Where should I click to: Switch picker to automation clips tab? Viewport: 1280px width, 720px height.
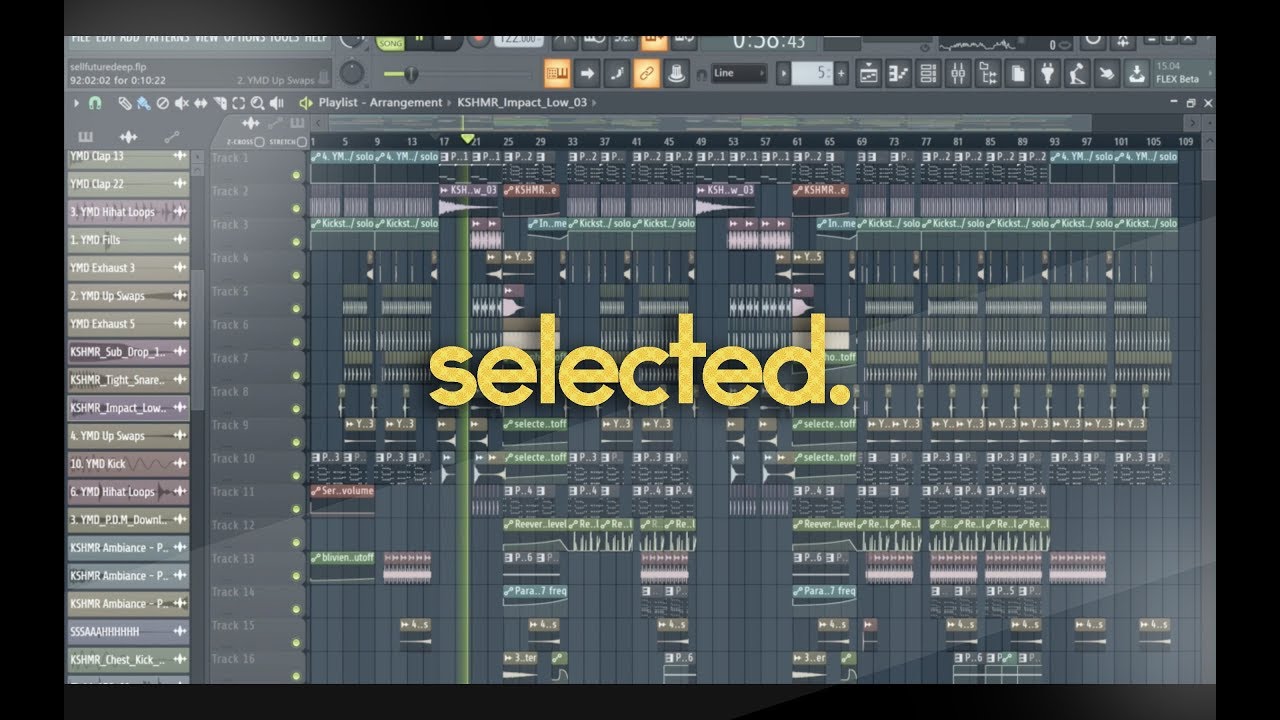172,137
